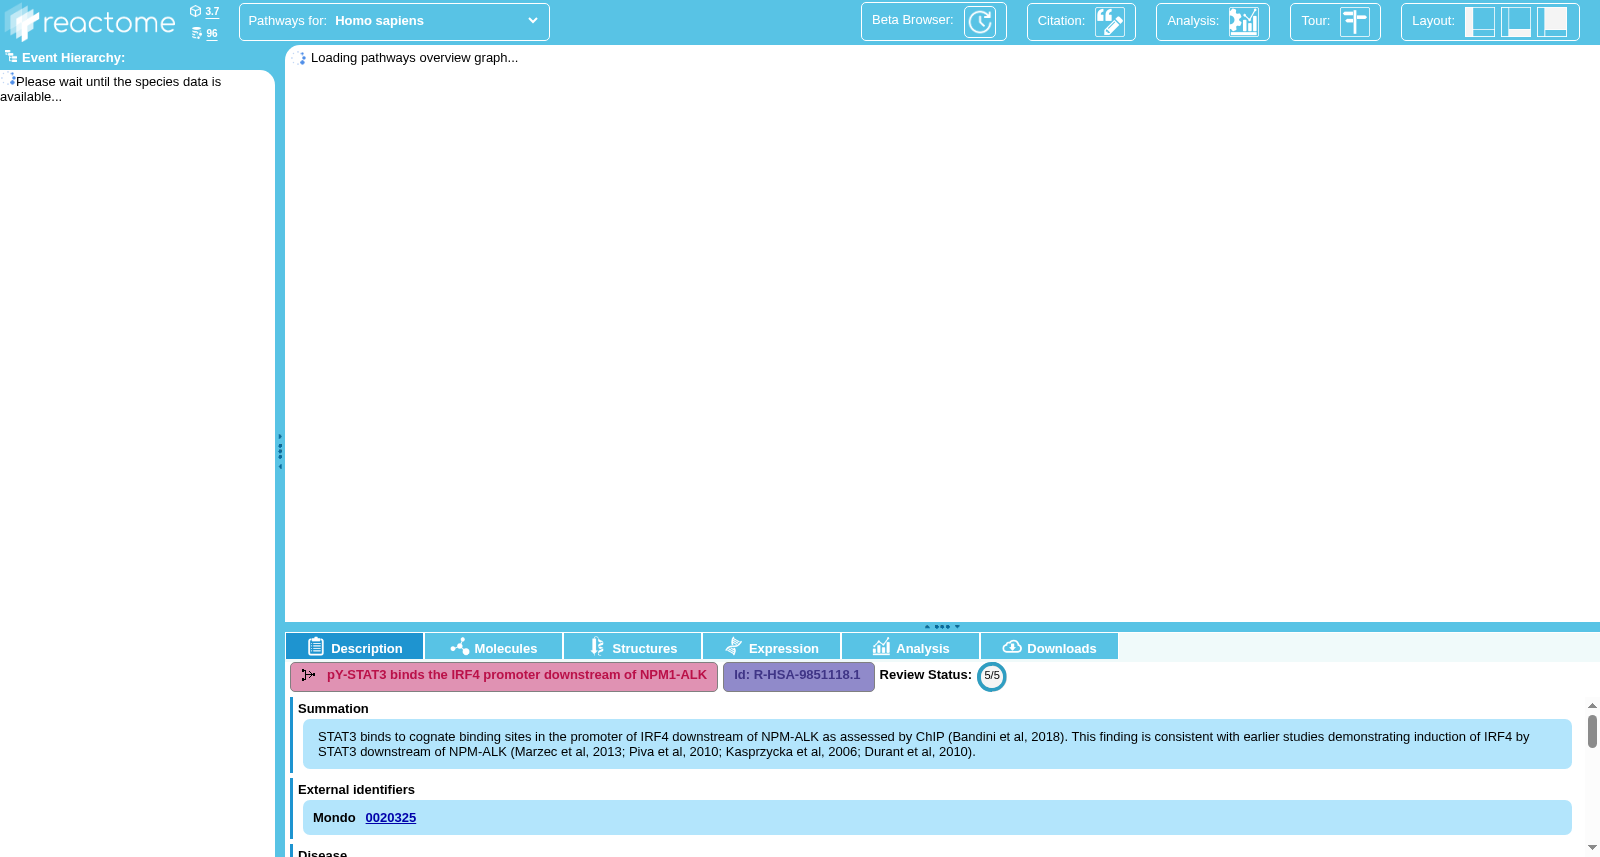Click the 'Beta Browser:' label
The height and width of the screenshot is (857, 1600).
click(912, 20)
